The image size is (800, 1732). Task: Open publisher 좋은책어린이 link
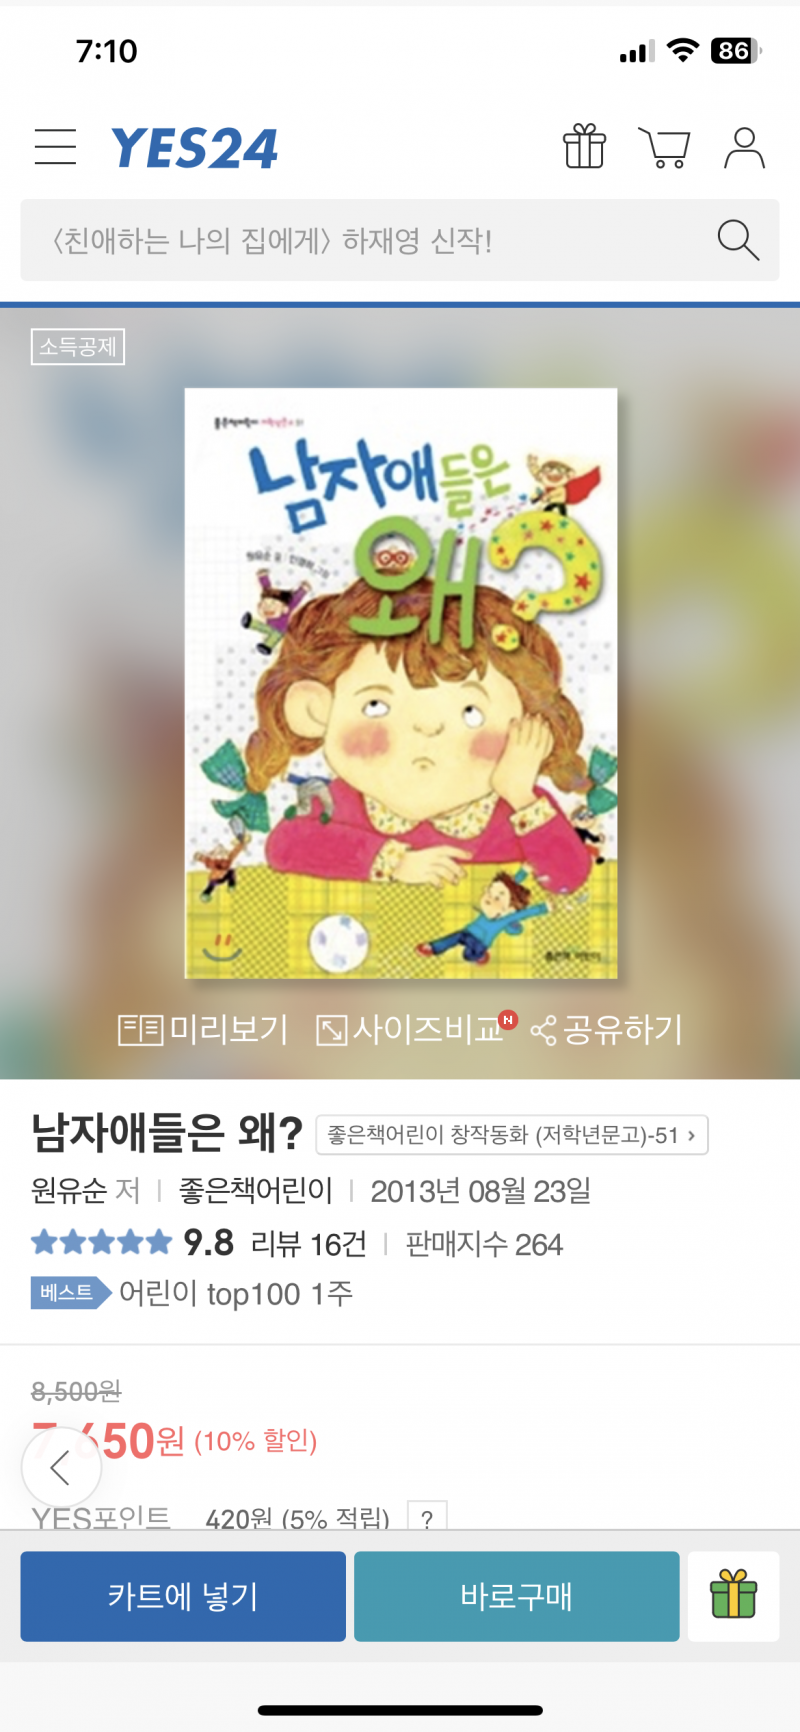(x=255, y=1191)
